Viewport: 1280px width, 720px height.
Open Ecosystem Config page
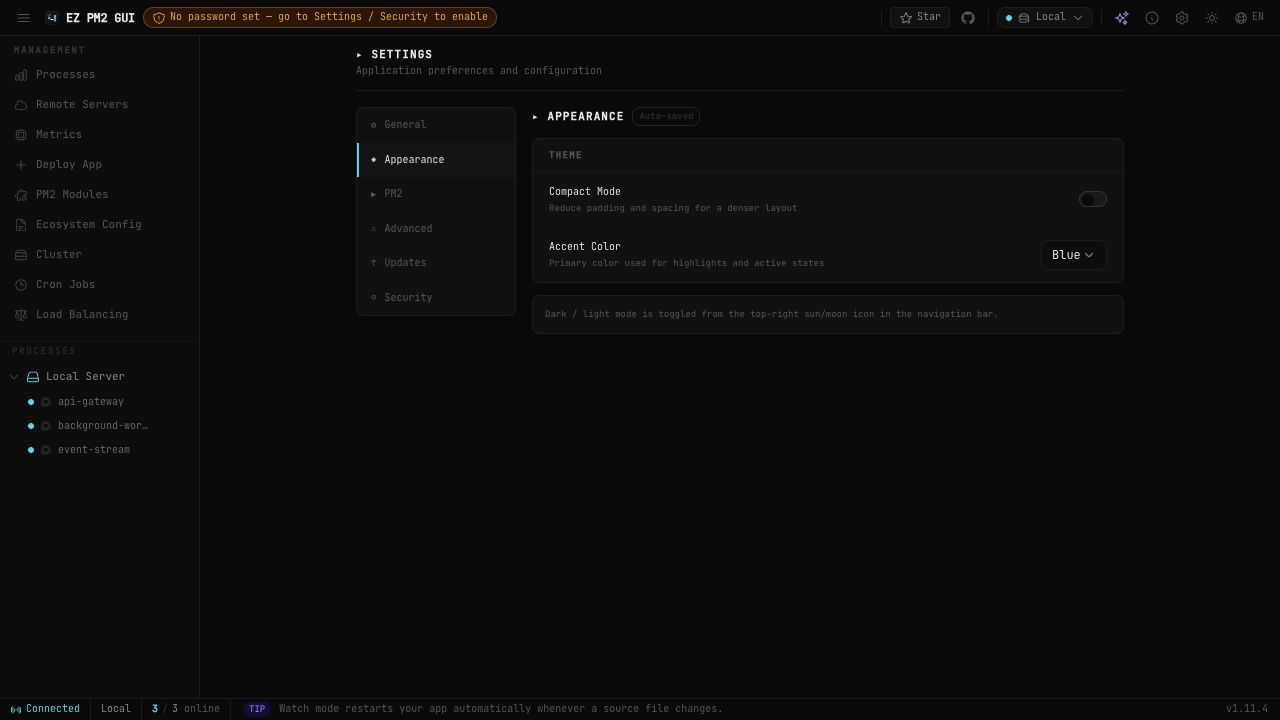pos(99,225)
